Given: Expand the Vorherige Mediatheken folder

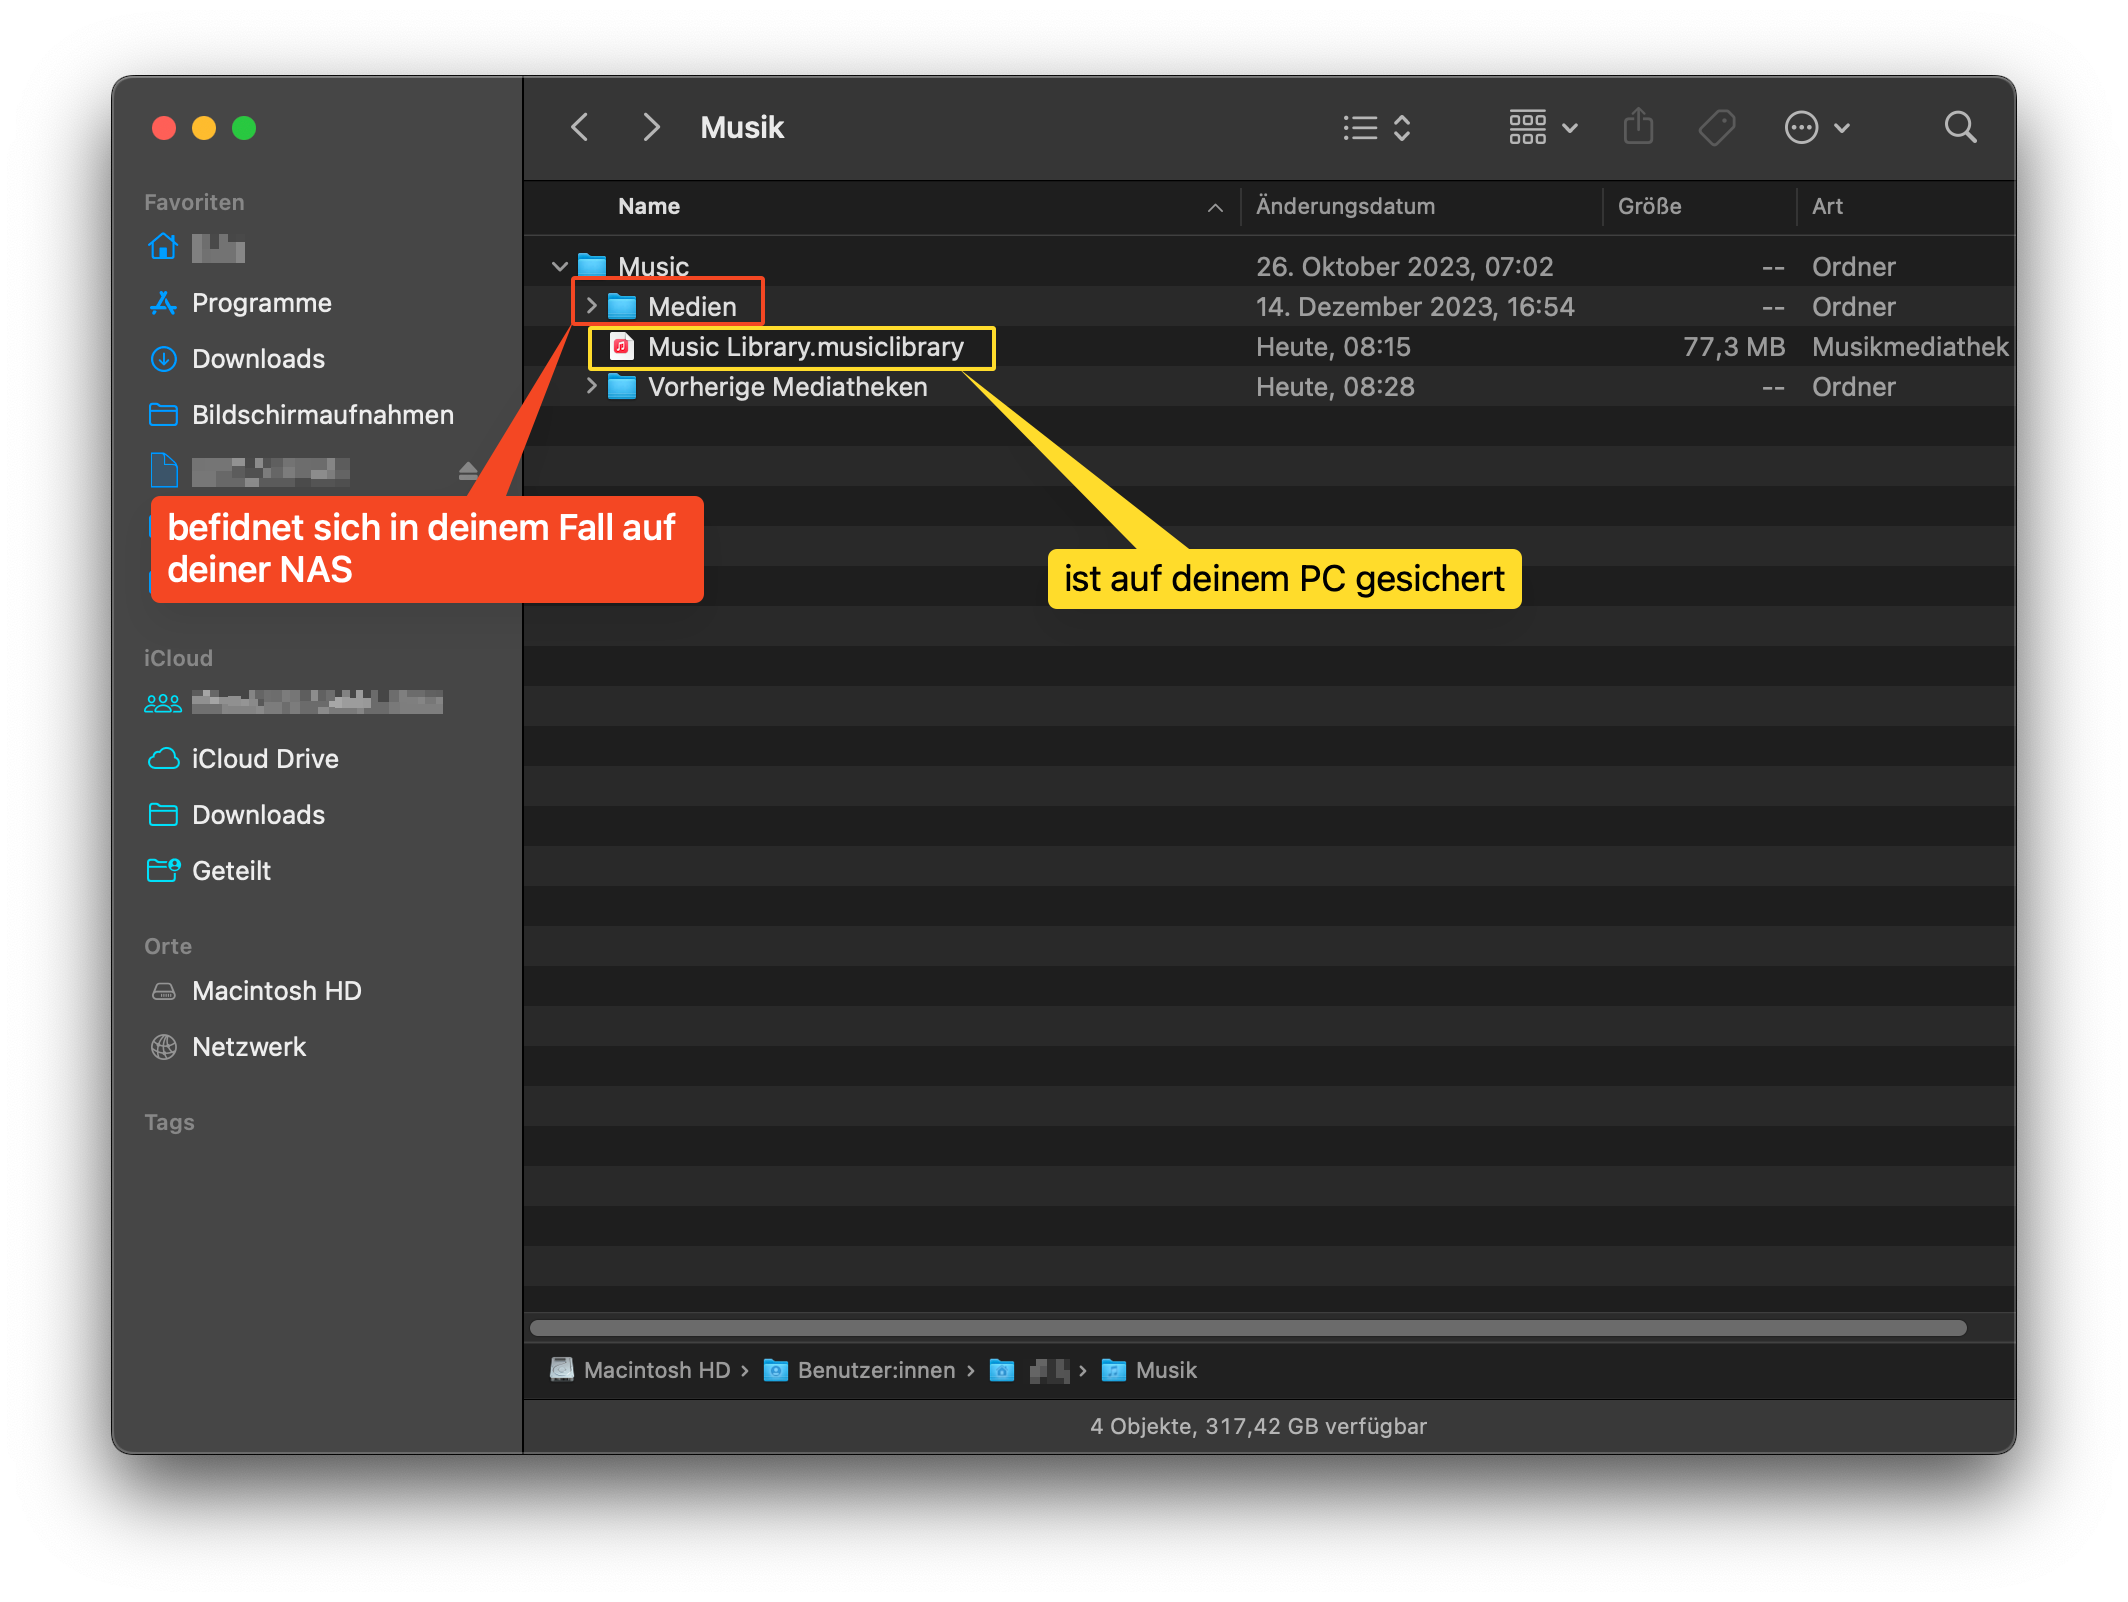Looking at the screenshot, I should [x=591, y=386].
